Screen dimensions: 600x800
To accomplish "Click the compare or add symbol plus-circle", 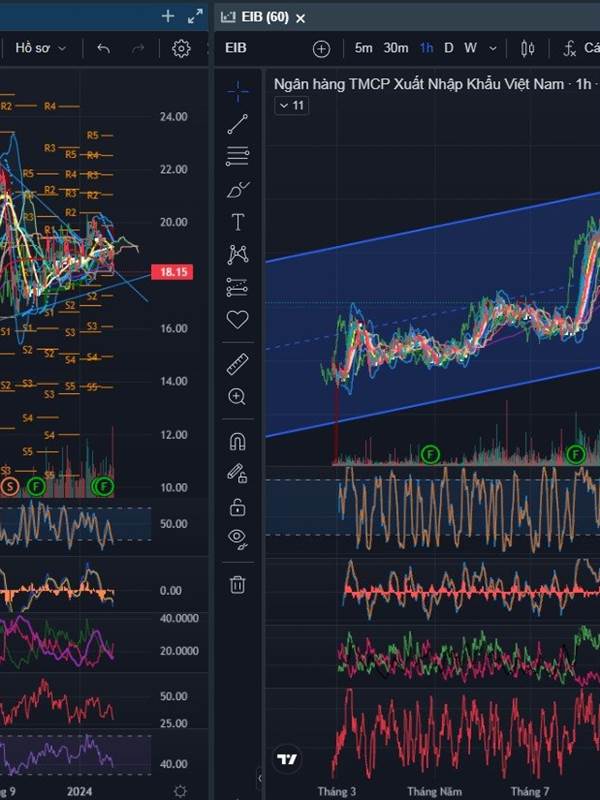I will [321, 49].
